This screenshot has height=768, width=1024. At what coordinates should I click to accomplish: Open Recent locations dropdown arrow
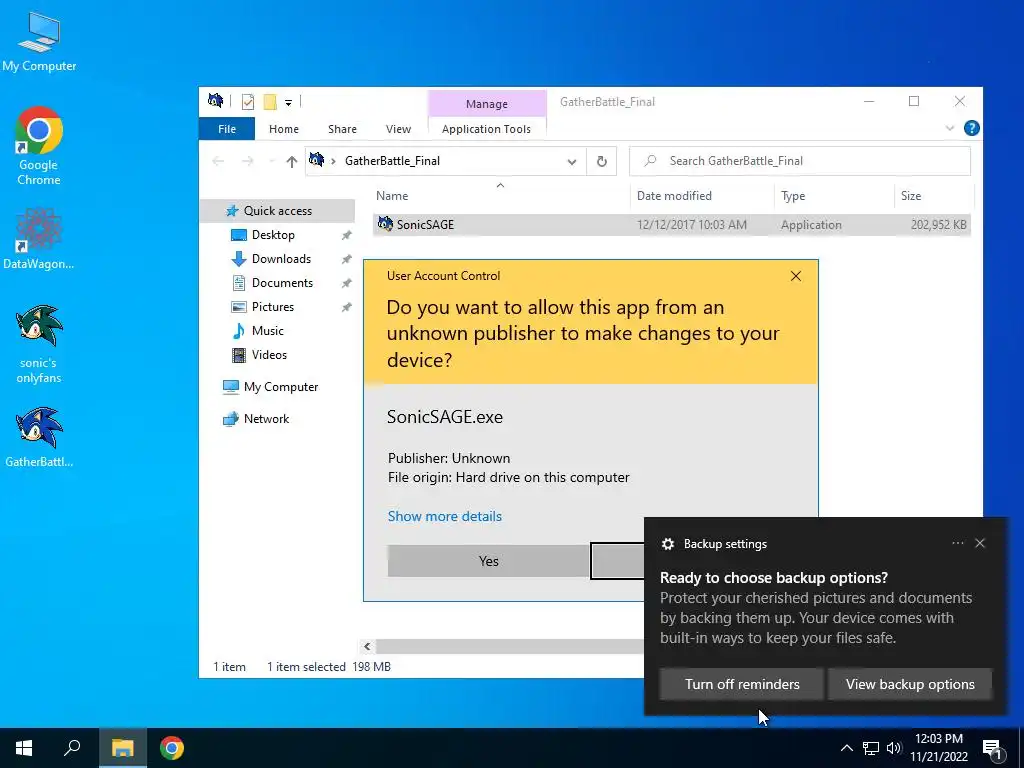tap(271, 161)
